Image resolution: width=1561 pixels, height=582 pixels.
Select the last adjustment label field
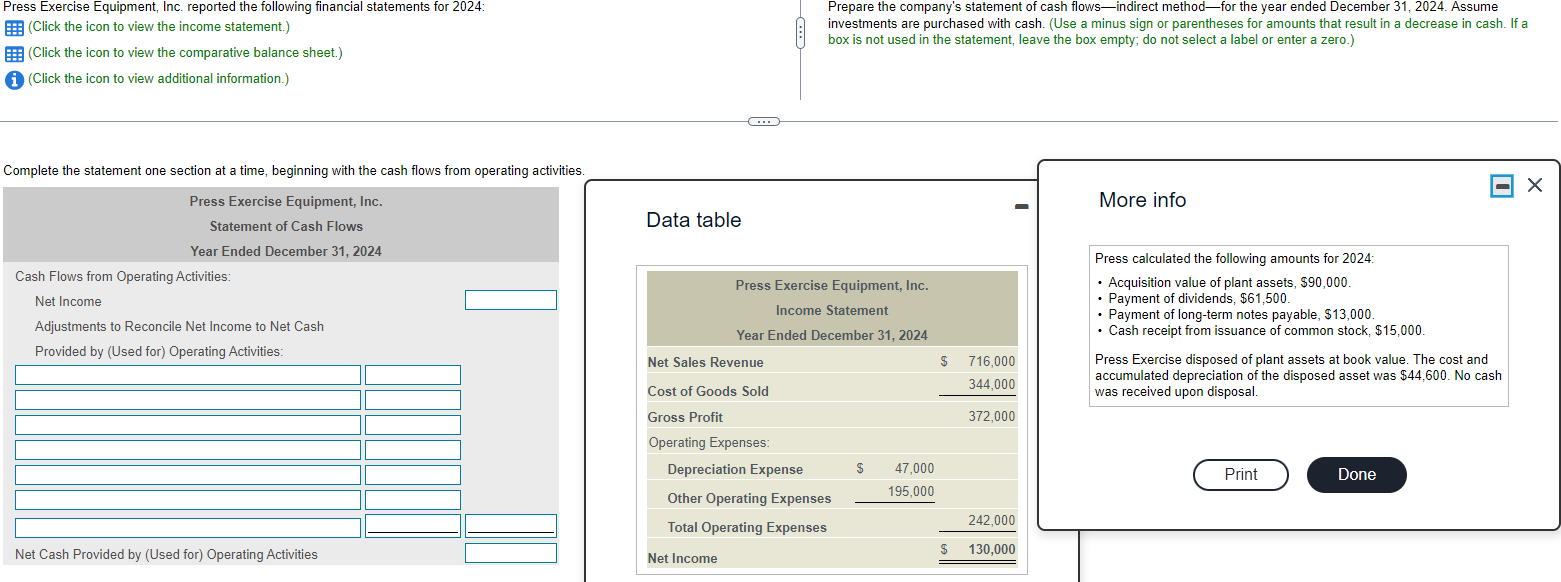tap(188, 527)
